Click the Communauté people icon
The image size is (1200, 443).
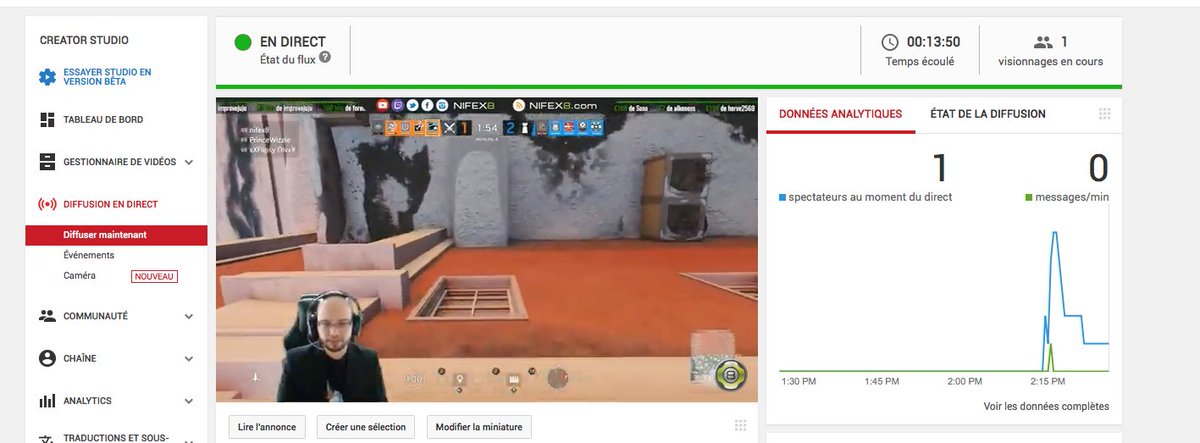tap(47, 316)
